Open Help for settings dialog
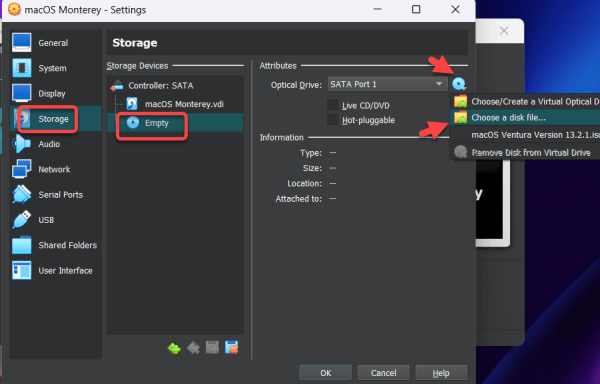The height and width of the screenshot is (384, 600). pos(441,373)
